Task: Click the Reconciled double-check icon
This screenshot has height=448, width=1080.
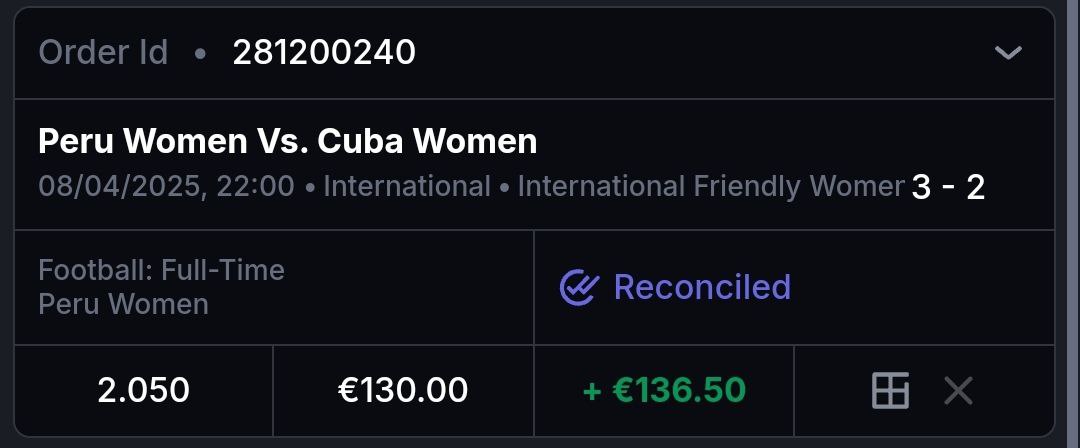Action: 579,288
